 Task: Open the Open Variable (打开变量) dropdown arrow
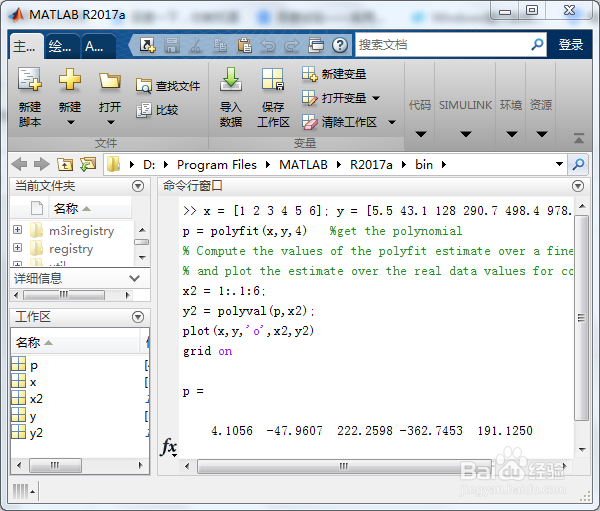tap(376, 98)
